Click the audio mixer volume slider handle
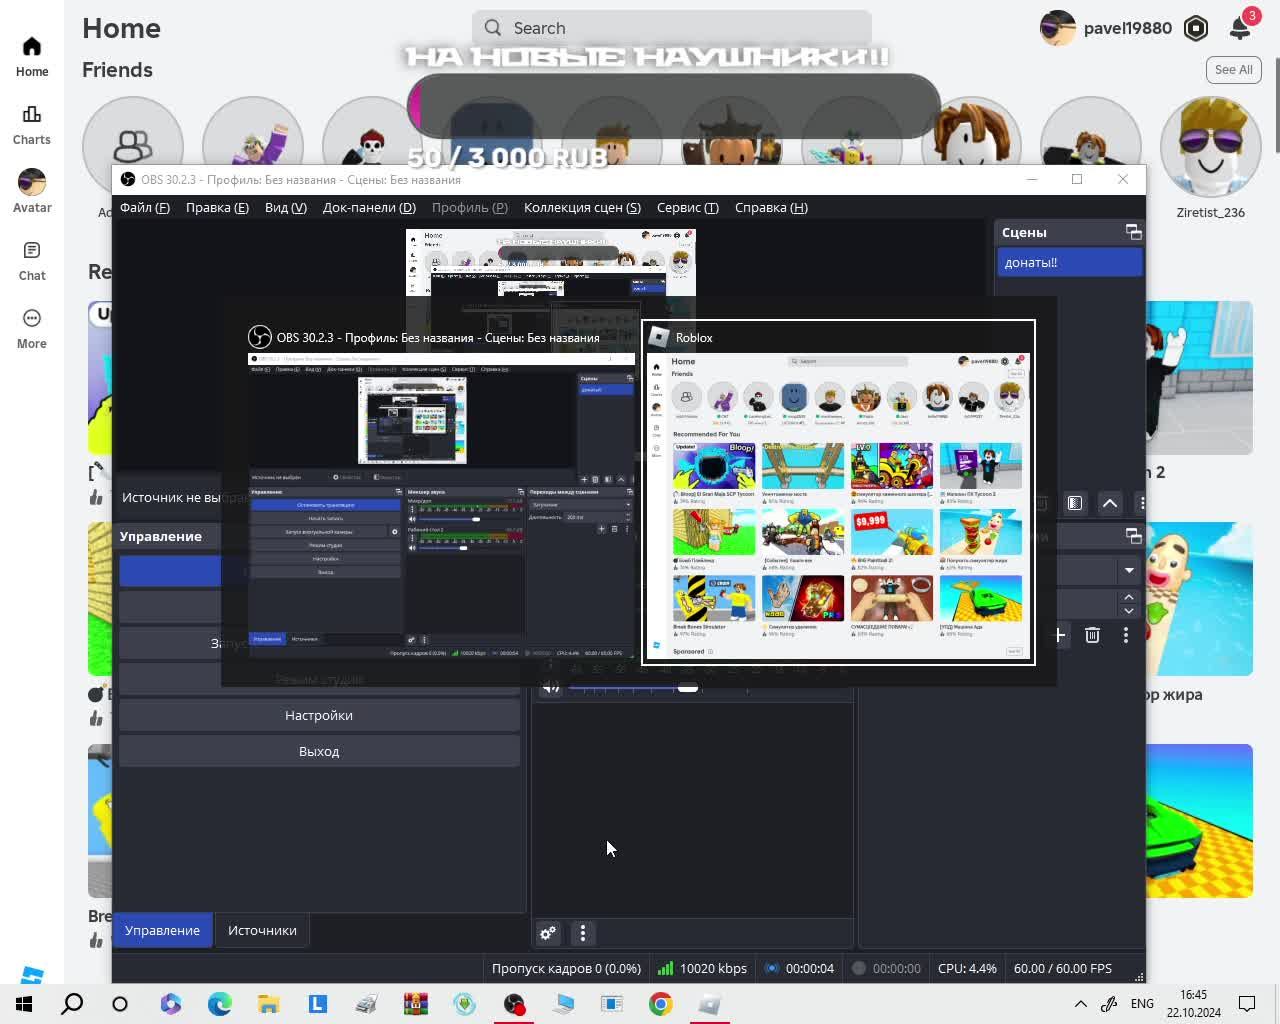Viewport: 1280px width, 1024px height. coord(688,687)
